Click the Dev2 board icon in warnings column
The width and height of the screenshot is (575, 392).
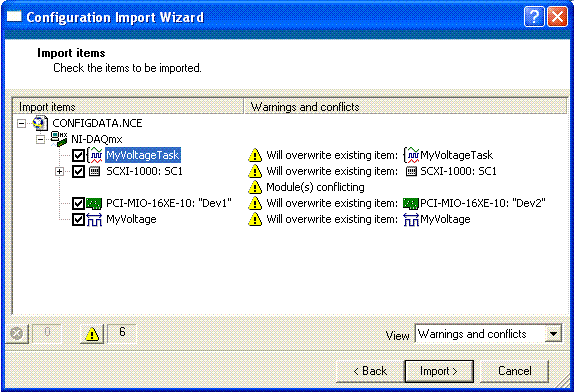click(411, 203)
